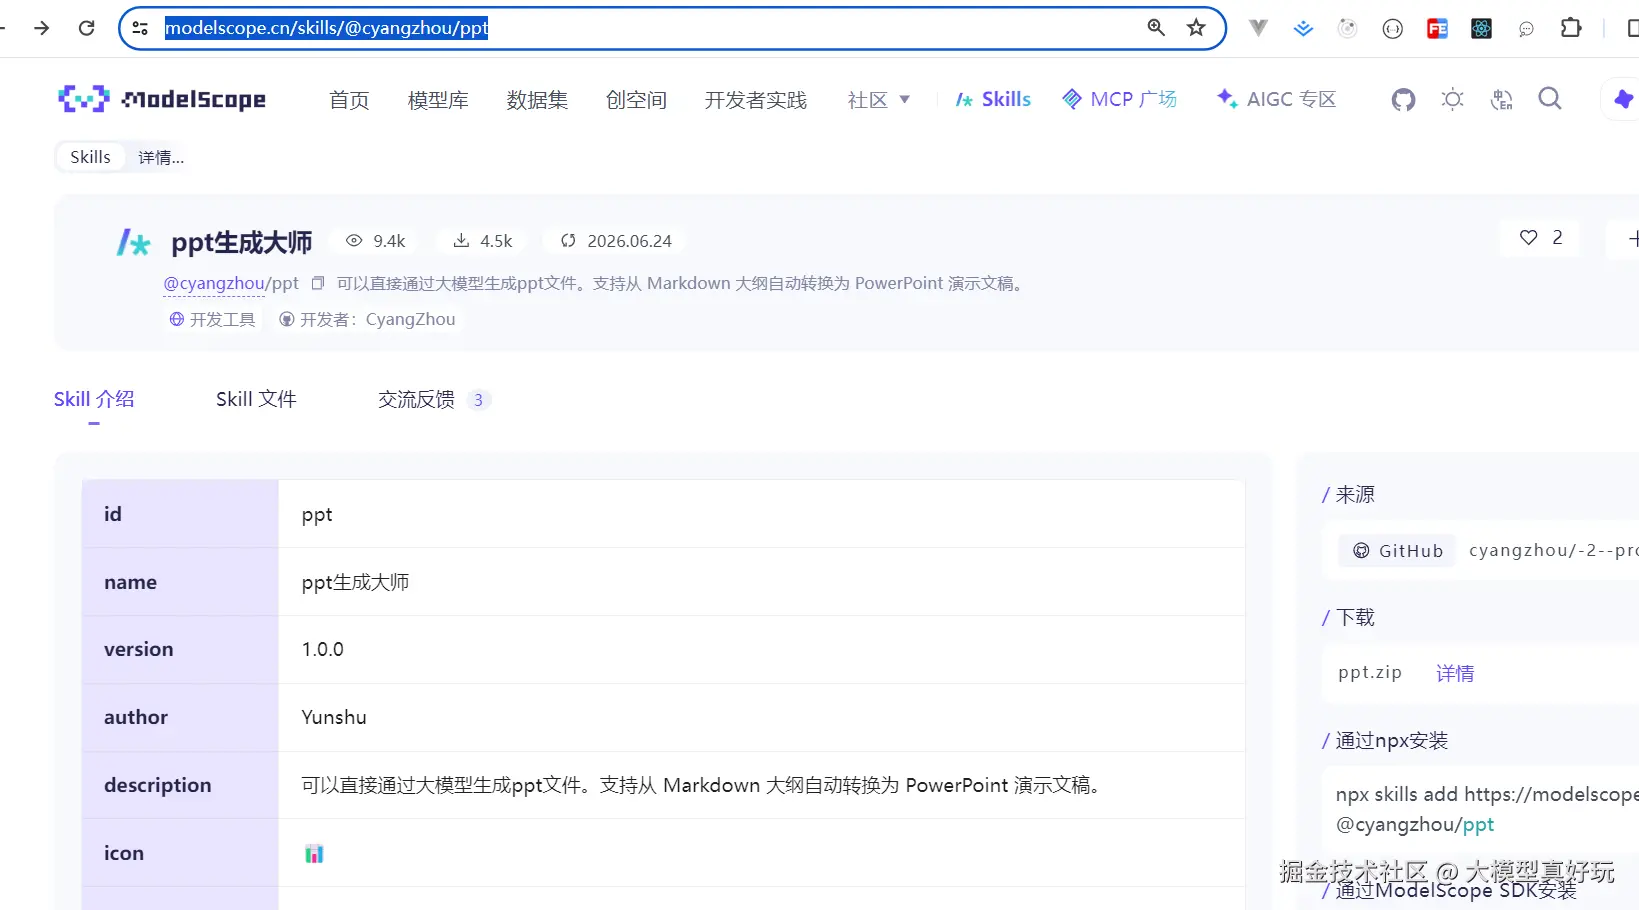1639x910 pixels.
Task: Open the cyangzhou/-2--pro source repository link
Action: (1553, 551)
